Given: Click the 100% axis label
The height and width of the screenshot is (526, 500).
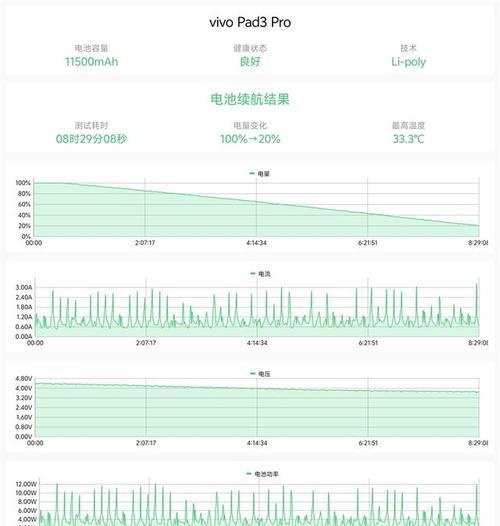Looking at the screenshot, I should [23, 183].
